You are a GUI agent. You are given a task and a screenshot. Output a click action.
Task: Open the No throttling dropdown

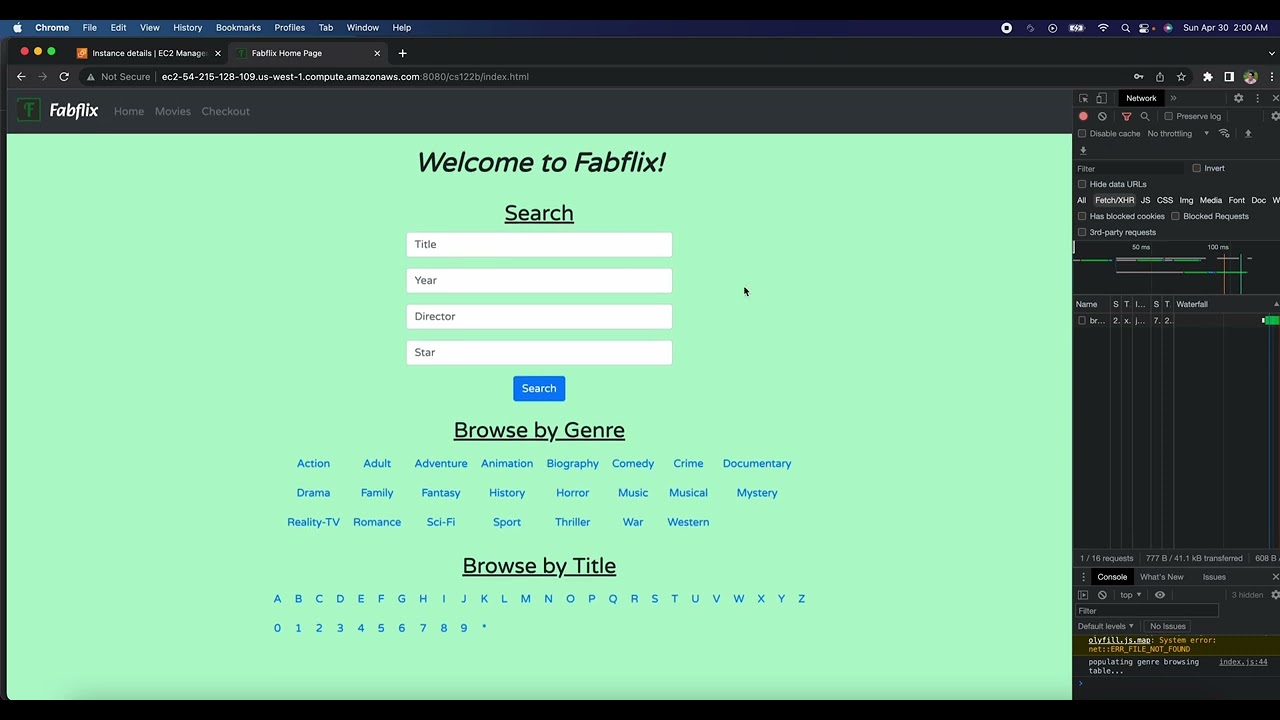(1178, 134)
